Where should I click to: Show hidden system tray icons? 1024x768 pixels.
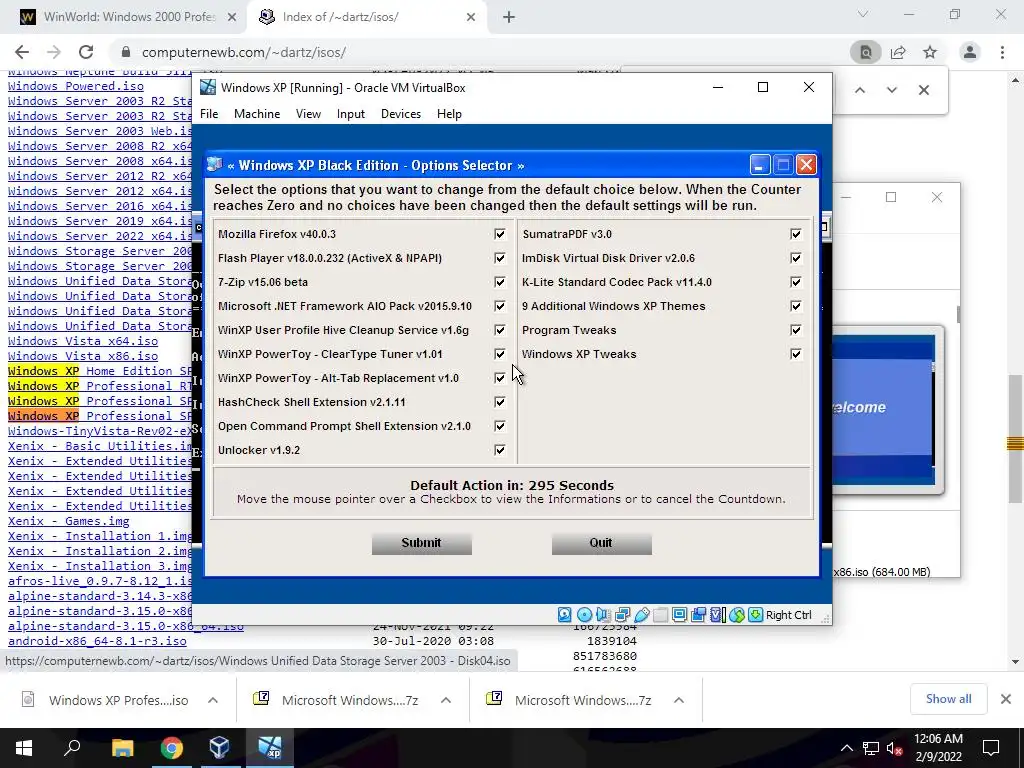[846, 748]
